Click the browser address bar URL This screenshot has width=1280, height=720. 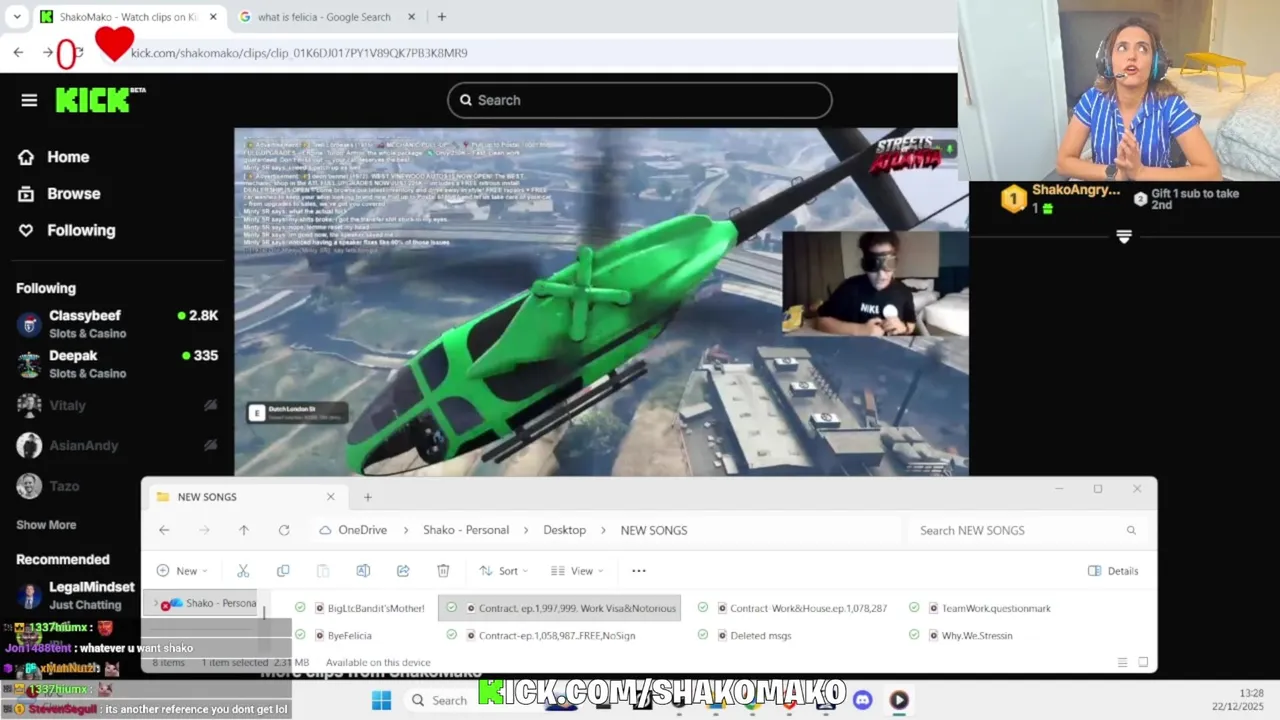click(x=299, y=53)
